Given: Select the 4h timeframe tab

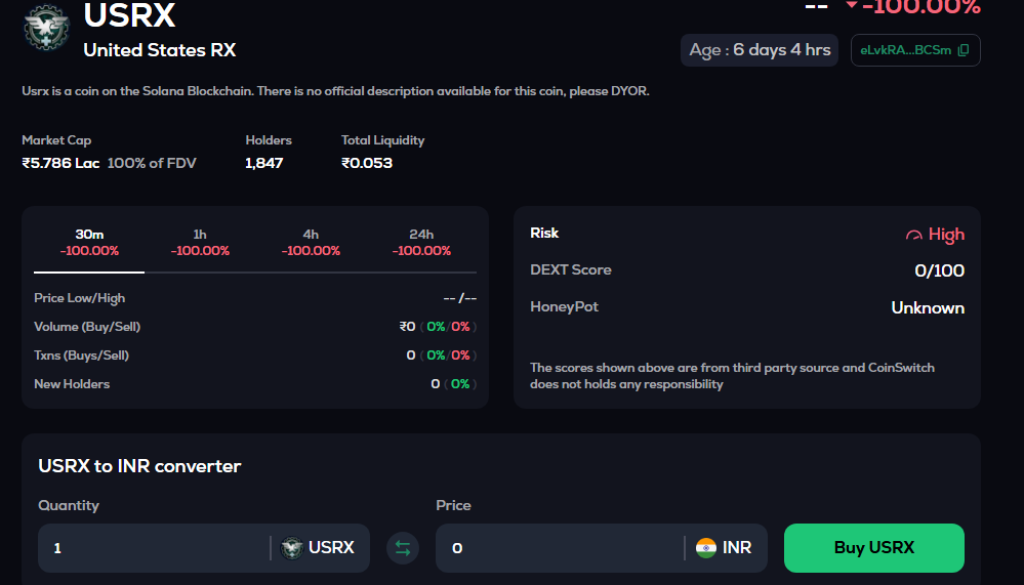Looking at the screenshot, I should coord(310,243).
